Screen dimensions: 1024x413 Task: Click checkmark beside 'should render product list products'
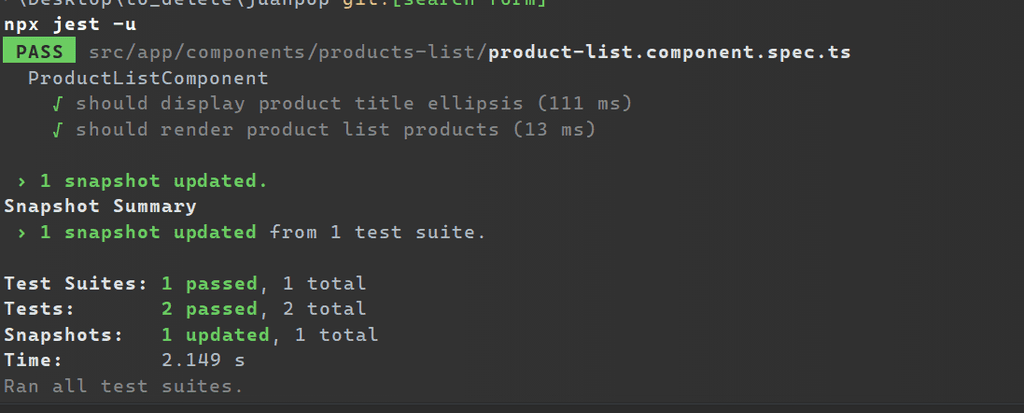pyautogui.click(x=59, y=130)
